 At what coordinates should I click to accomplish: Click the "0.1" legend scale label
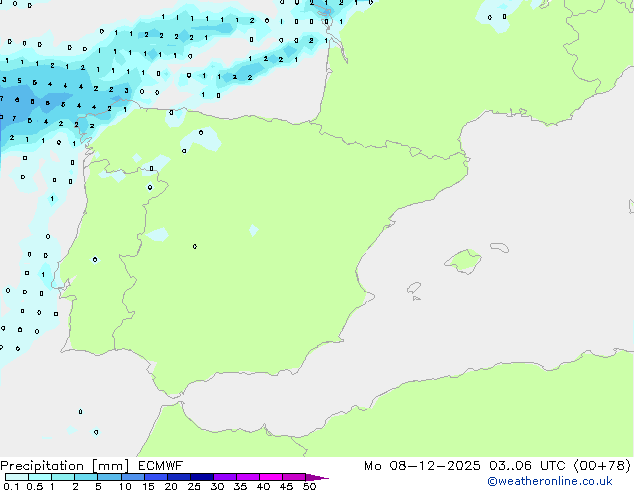click(11, 486)
